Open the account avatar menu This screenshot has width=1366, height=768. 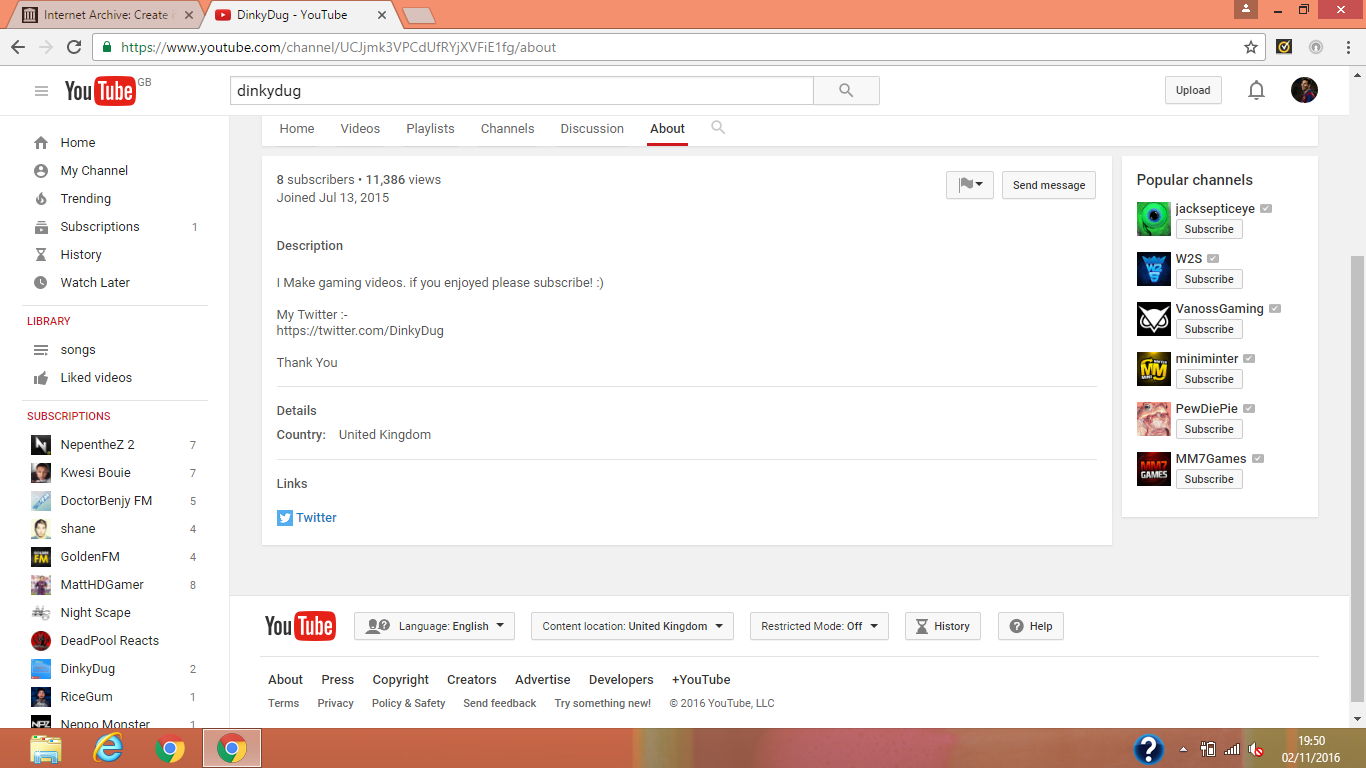pos(1304,90)
